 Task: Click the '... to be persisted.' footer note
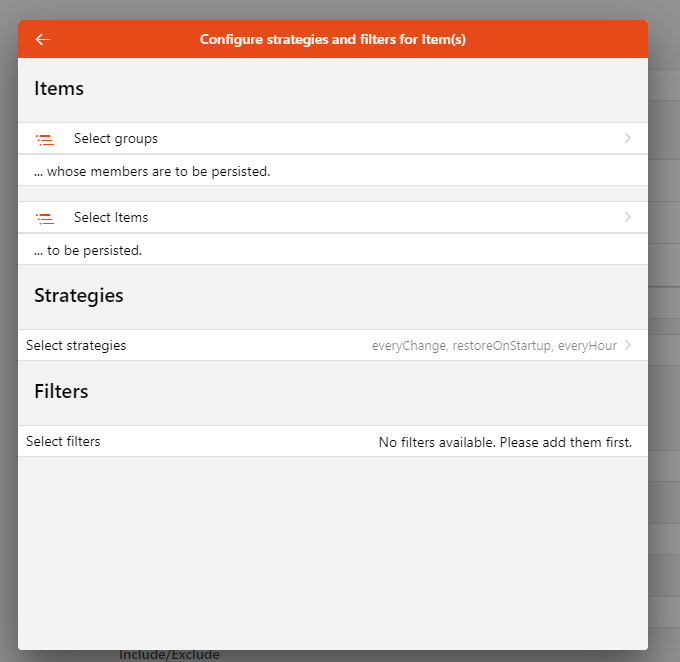click(88, 251)
